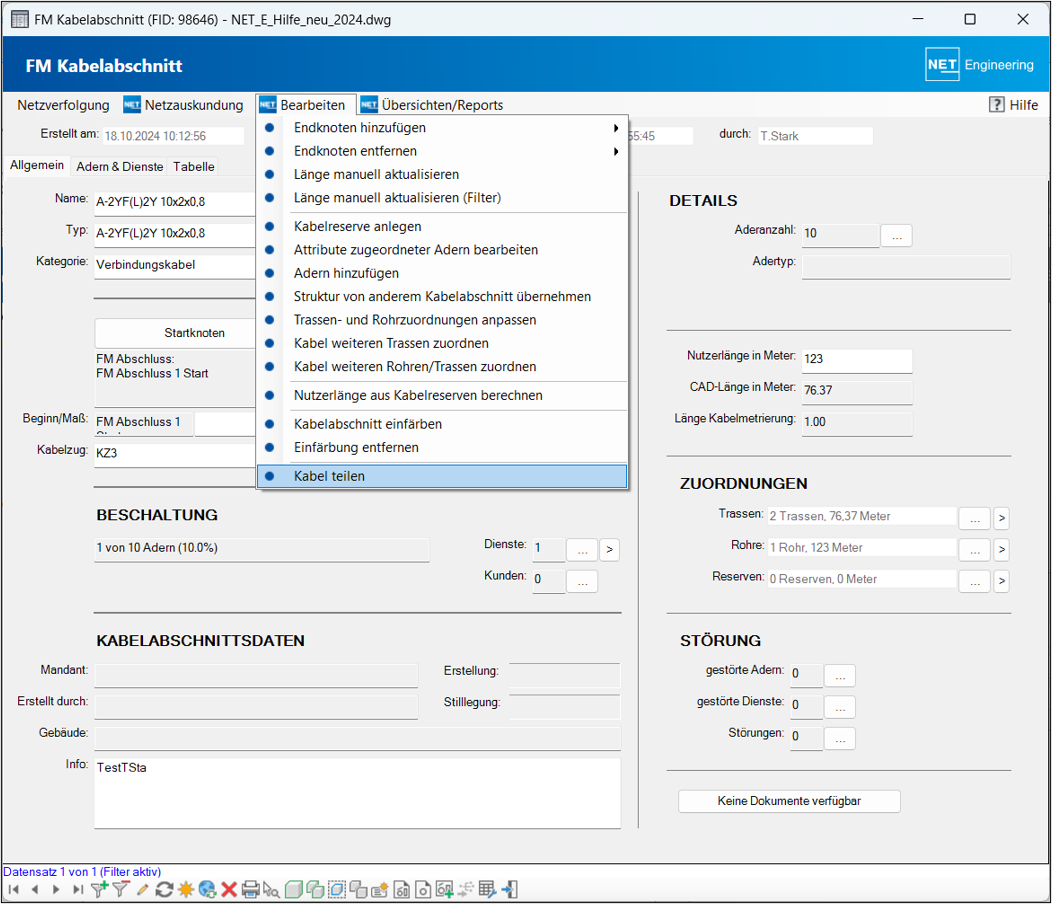
Task: Click ellipsis button next to Störungen
Action: tap(840, 738)
